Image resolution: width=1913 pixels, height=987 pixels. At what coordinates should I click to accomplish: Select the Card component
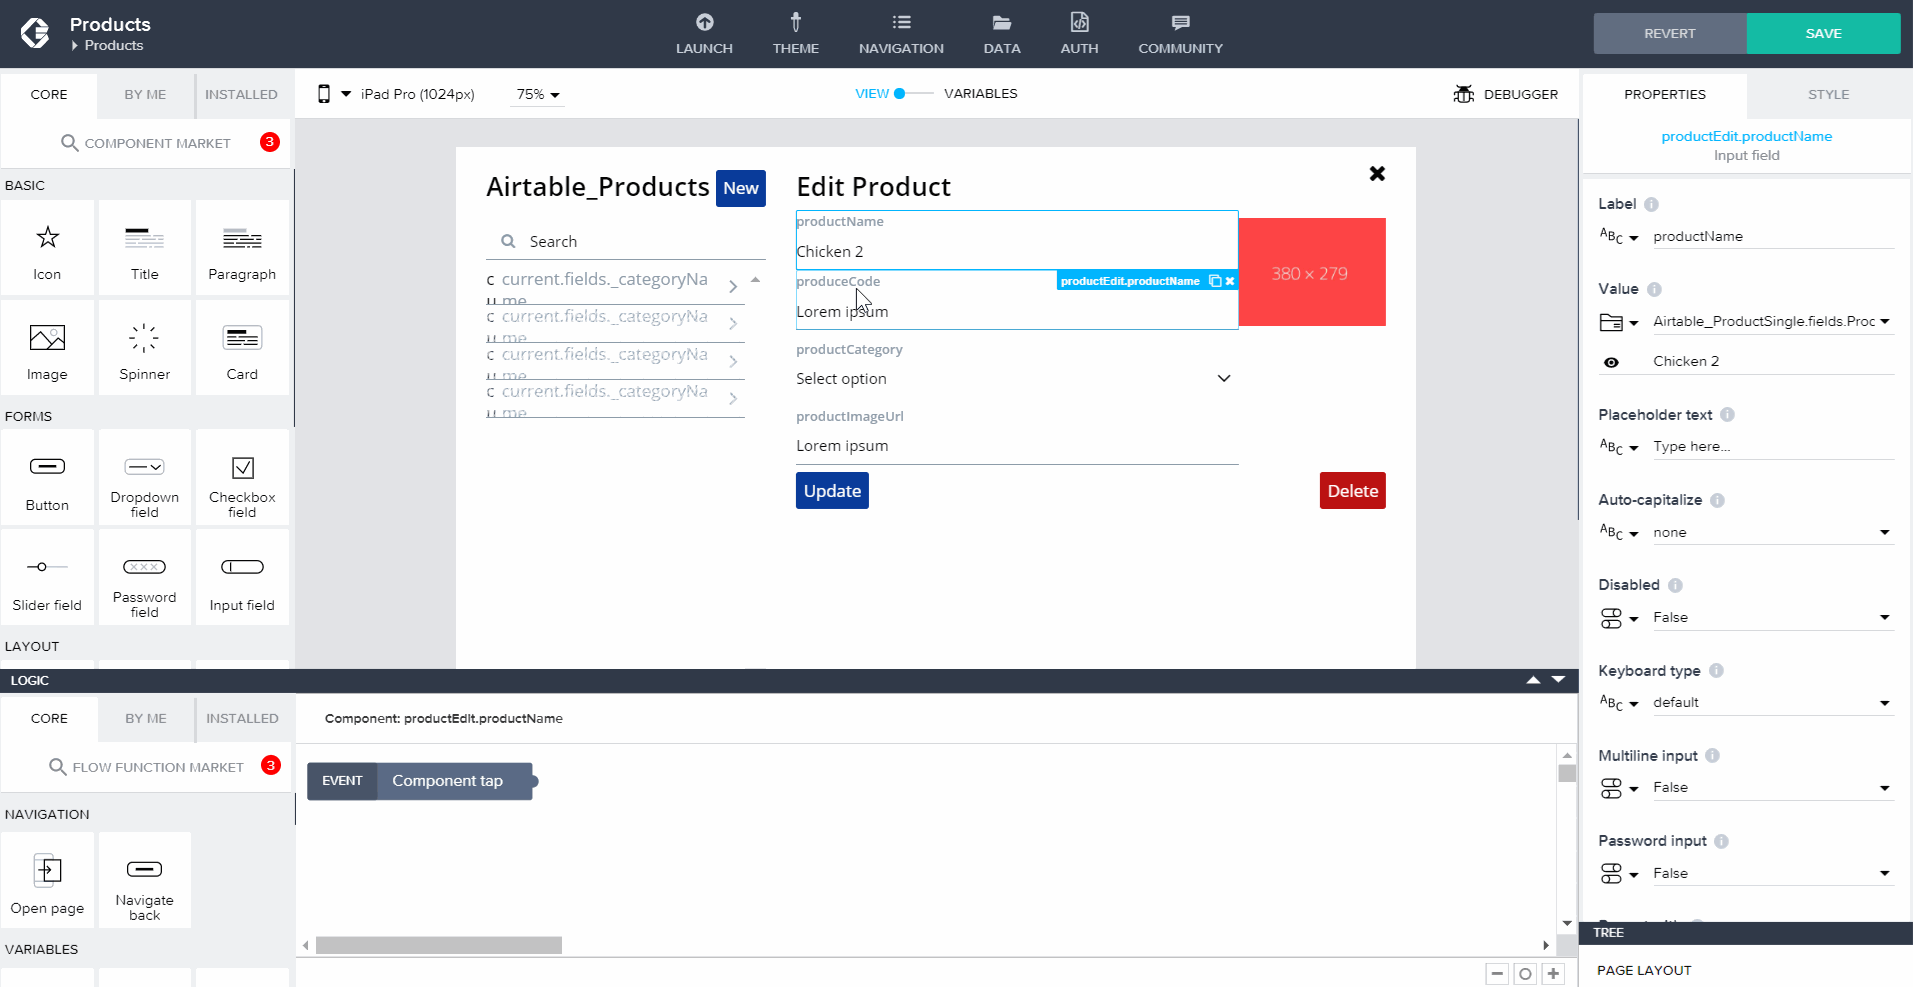[242, 348]
